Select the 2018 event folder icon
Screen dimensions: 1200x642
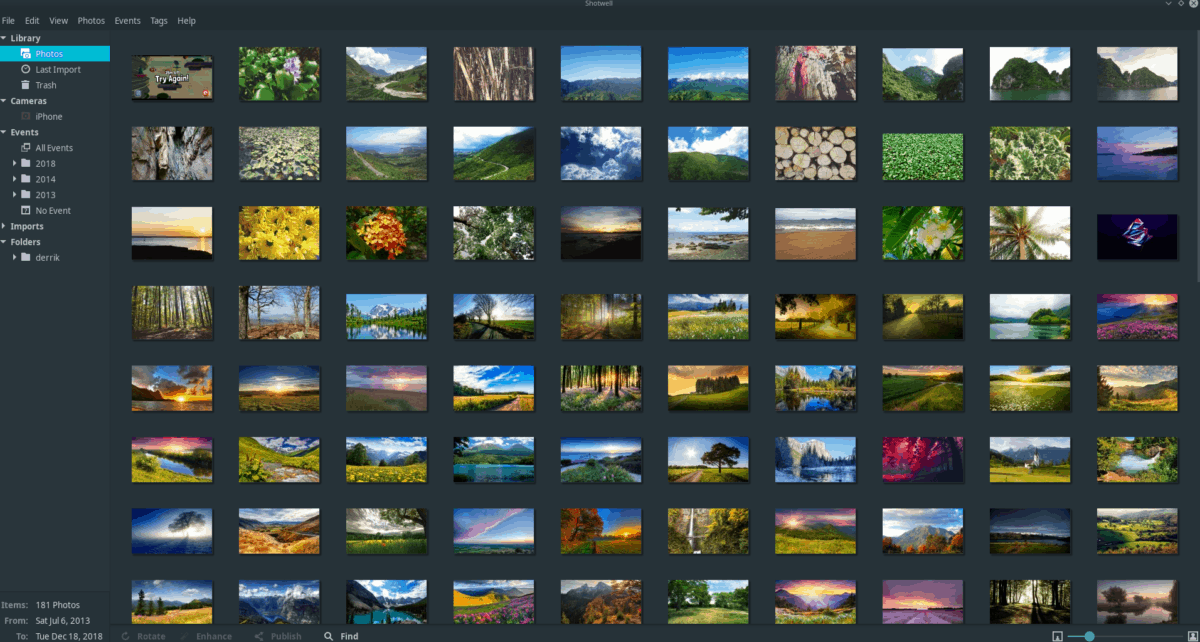pyautogui.click(x=26, y=164)
